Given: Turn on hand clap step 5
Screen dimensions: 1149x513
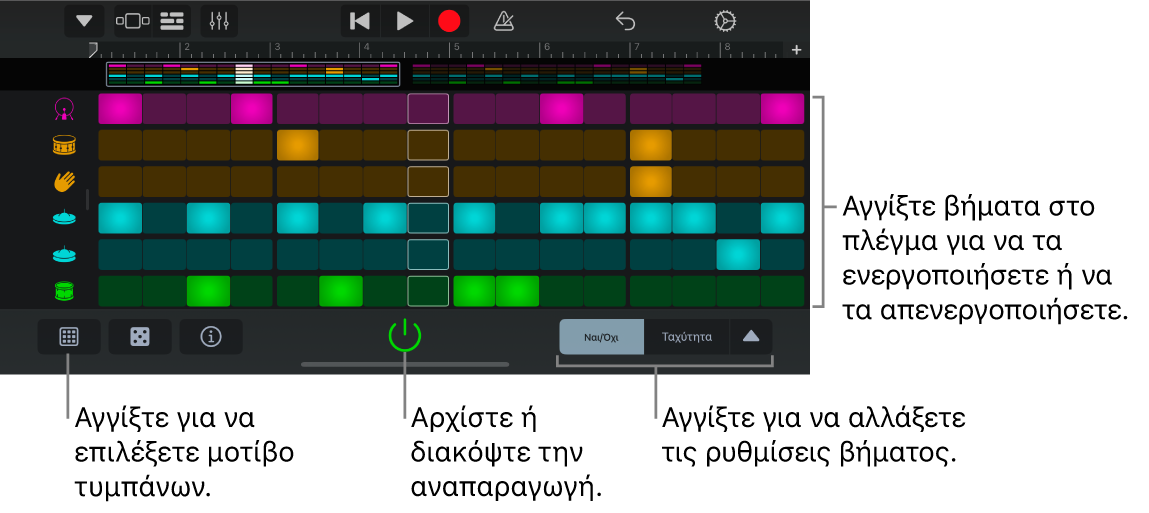Looking at the screenshot, I should [x=298, y=182].
